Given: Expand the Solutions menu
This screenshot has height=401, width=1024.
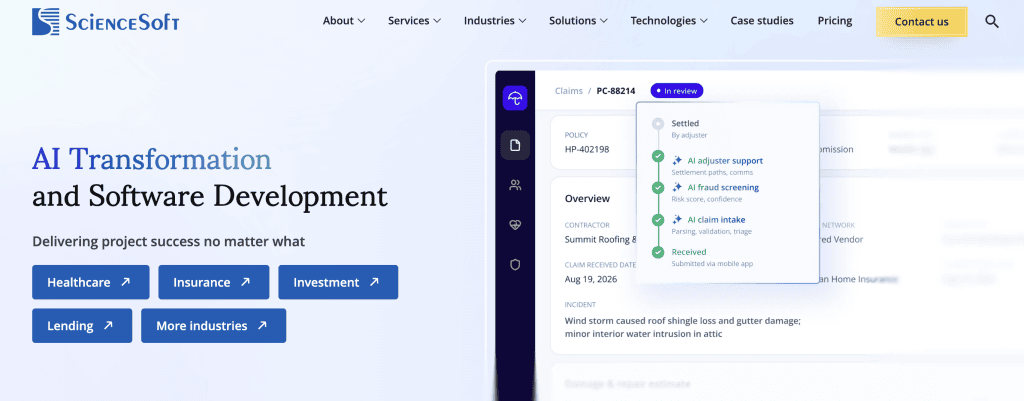Looking at the screenshot, I should click(579, 21).
